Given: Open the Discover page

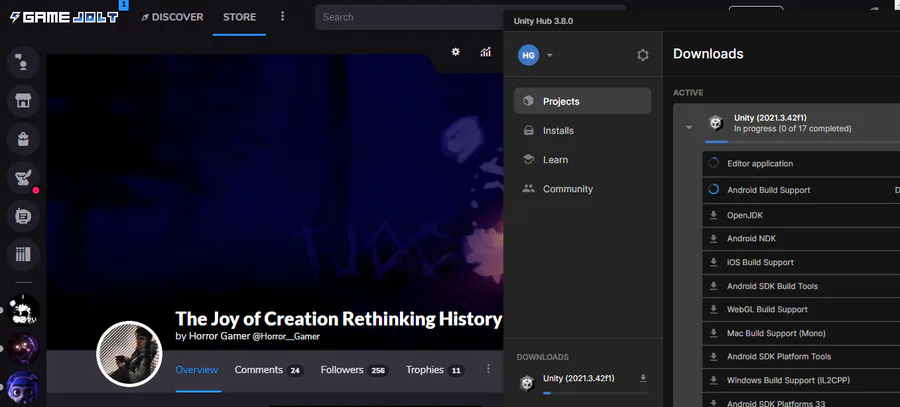Looking at the screenshot, I should (x=172, y=17).
